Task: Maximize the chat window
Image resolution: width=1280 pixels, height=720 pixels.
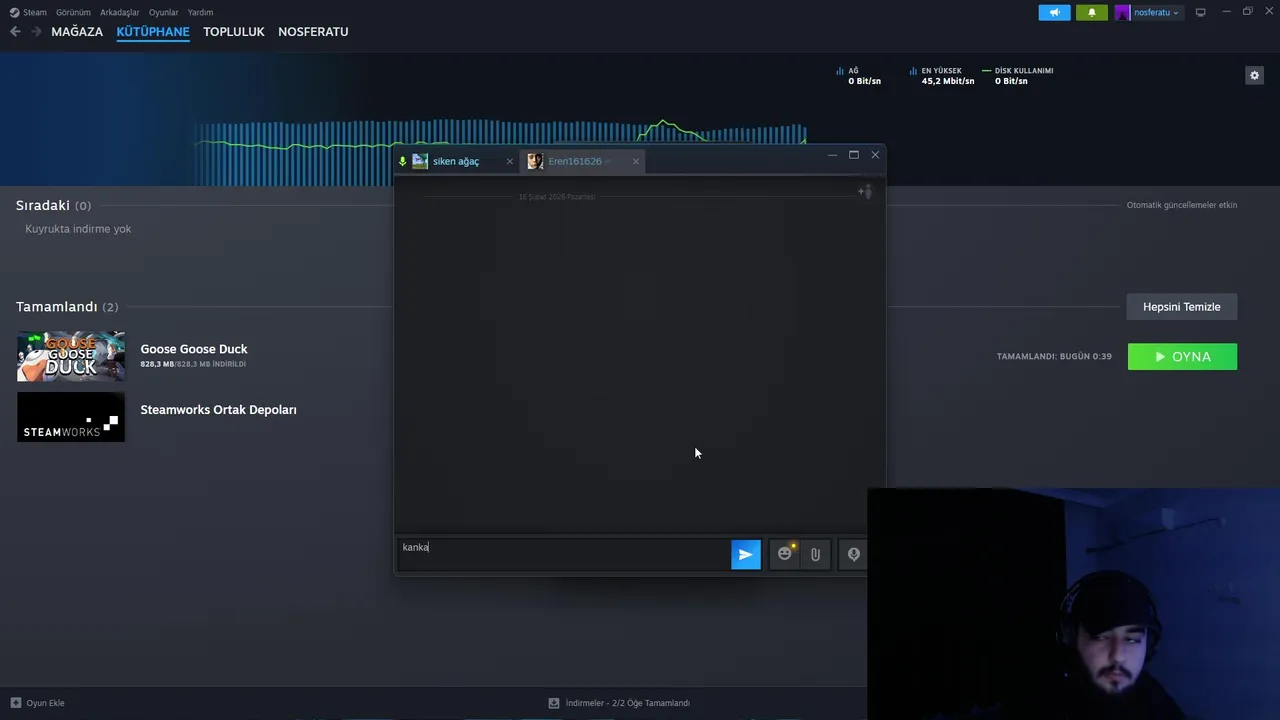Action: [x=854, y=155]
